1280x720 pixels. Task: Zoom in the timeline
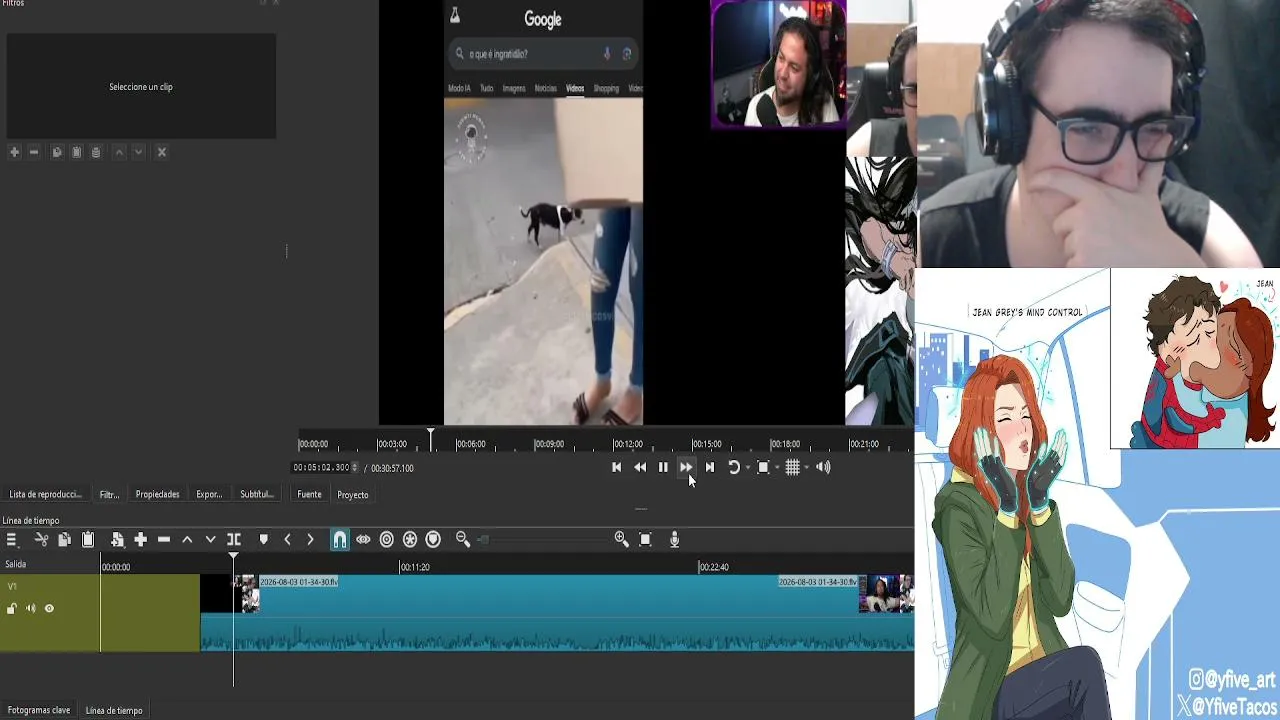click(622, 539)
